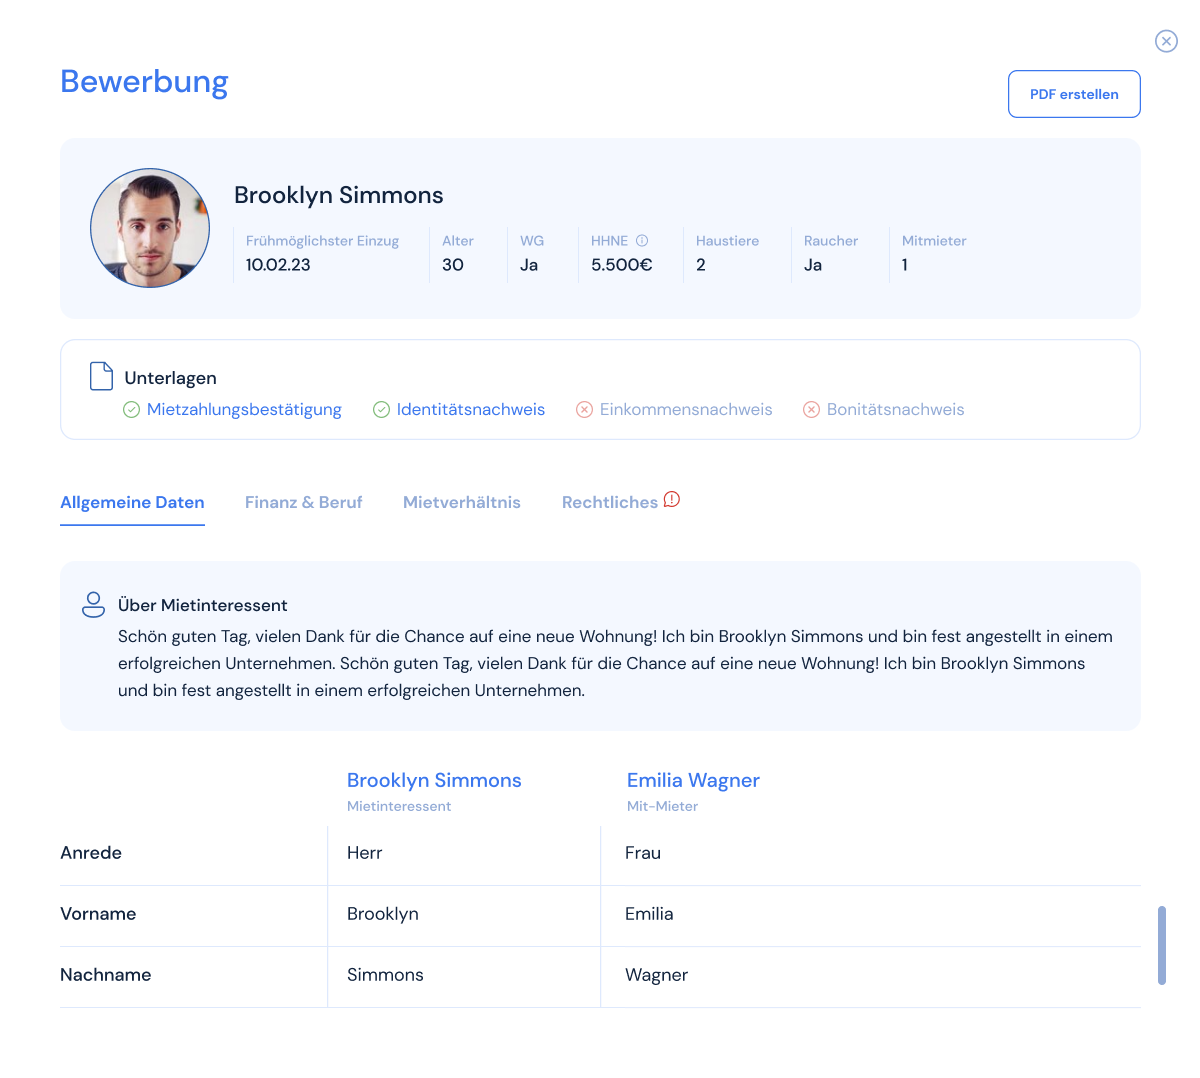Click the red warning icon on Rechtliches
This screenshot has width=1200, height=1078.
pyautogui.click(x=672, y=499)
